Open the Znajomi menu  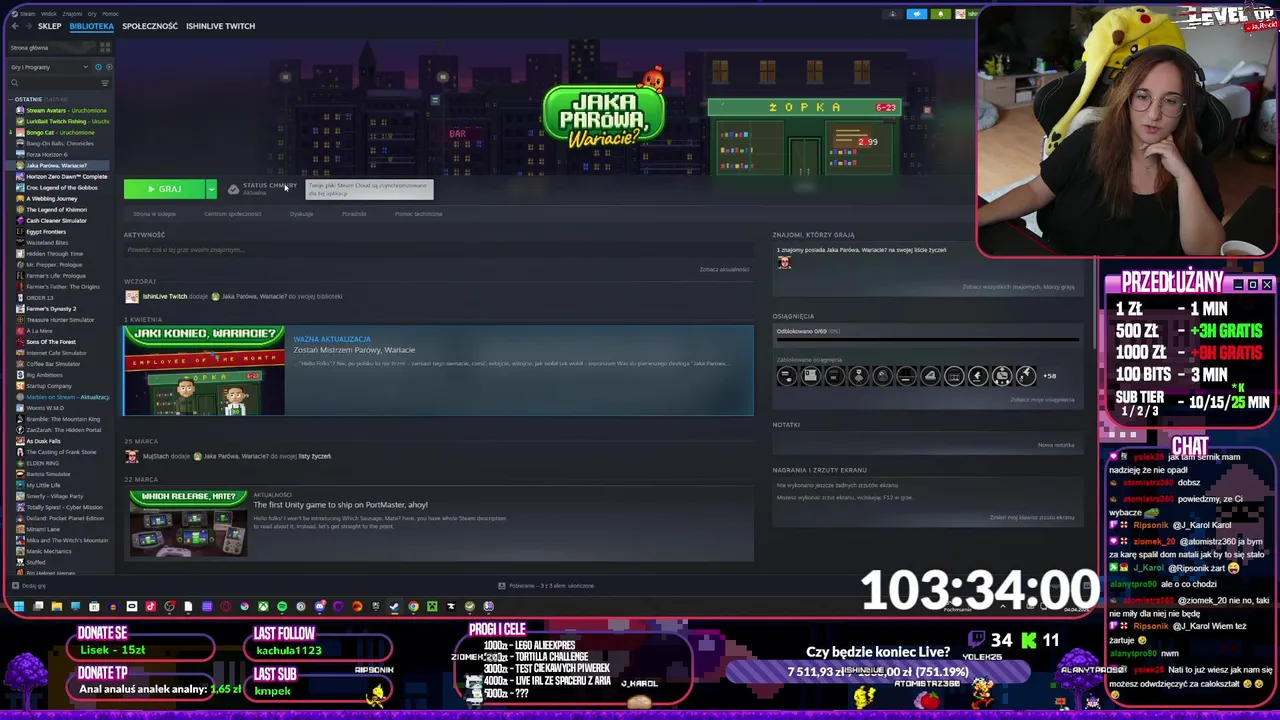(x=72, y=14)
